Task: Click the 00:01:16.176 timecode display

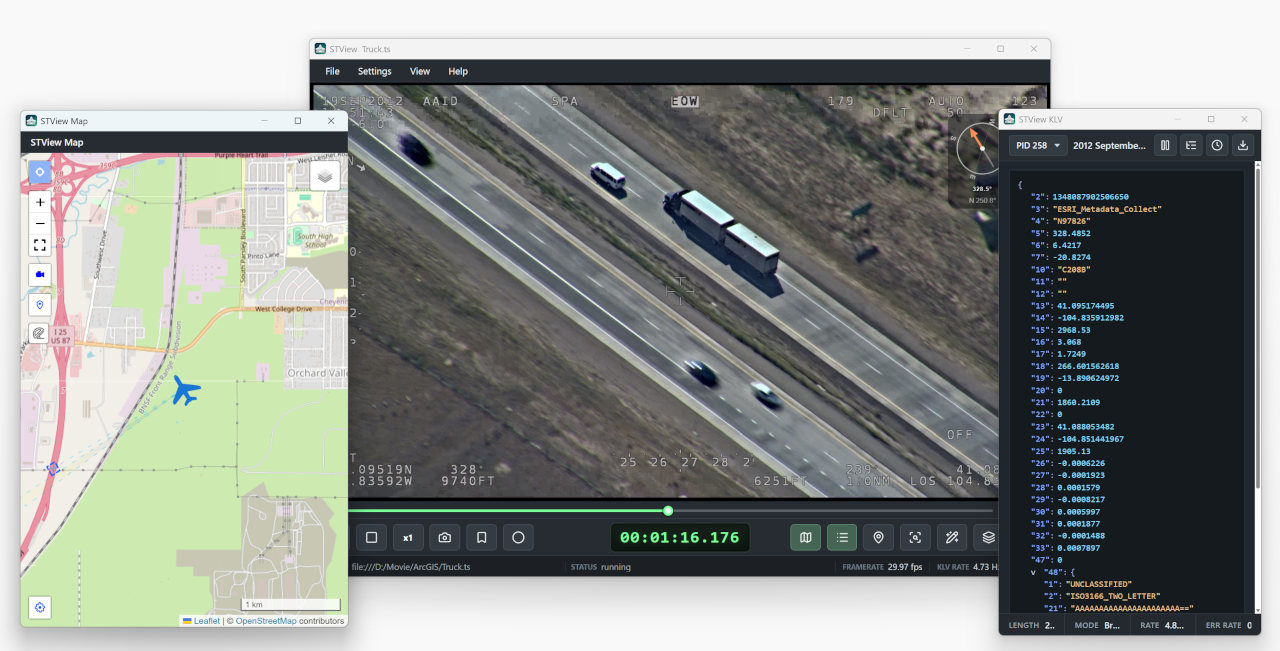Action: 680,537
